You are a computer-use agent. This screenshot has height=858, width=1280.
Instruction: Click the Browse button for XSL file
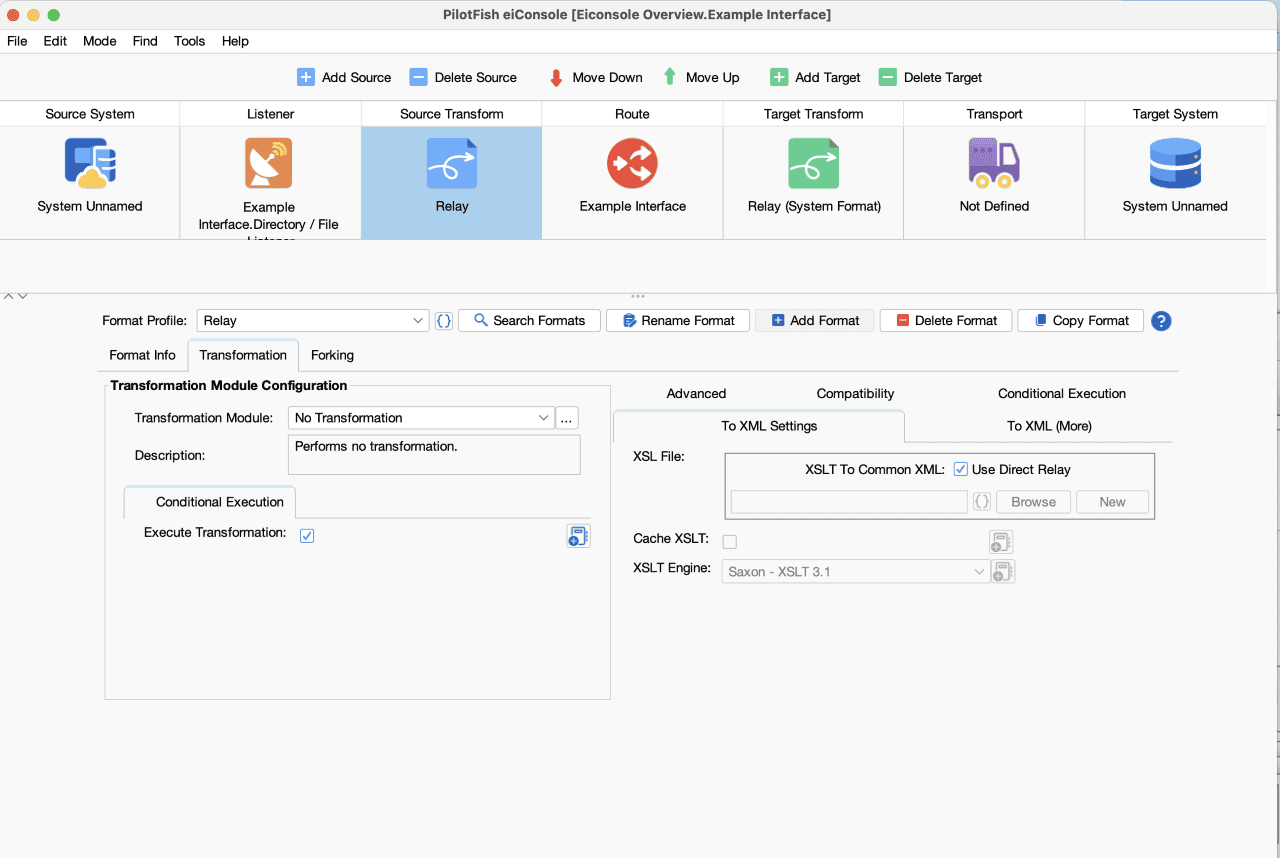1033,502
